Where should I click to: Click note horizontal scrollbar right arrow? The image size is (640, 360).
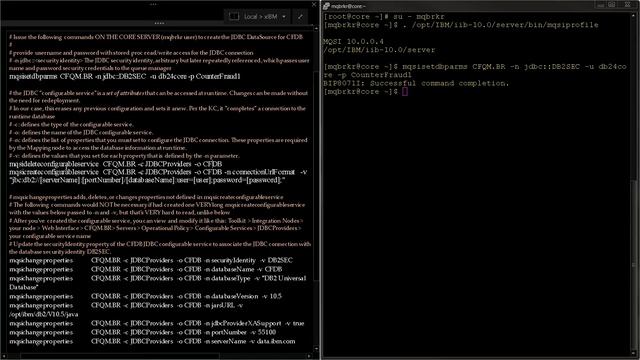pos(309,356)
